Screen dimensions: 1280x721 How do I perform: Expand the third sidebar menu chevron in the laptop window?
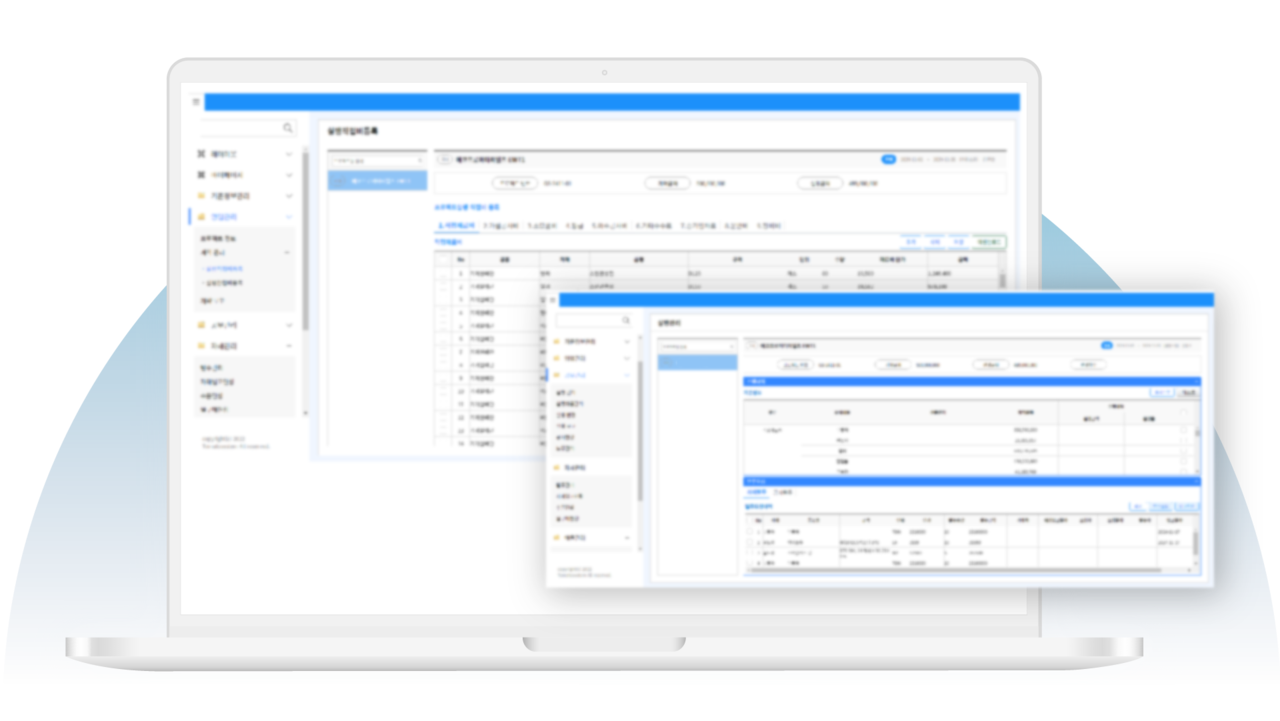click(289, 196)
